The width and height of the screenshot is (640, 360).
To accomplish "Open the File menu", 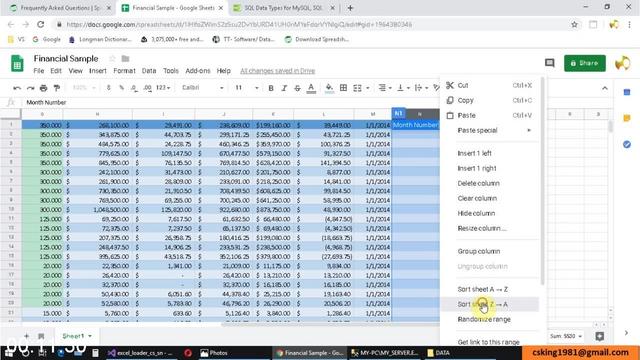I will coord(39,71).
